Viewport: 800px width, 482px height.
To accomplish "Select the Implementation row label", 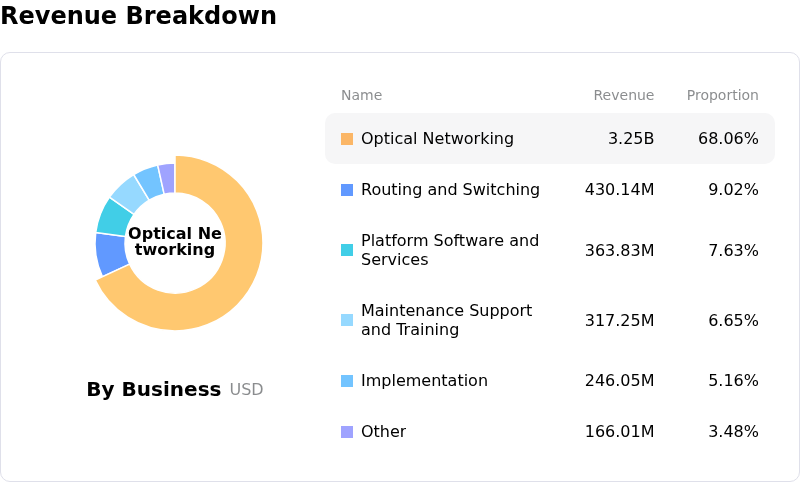I will [424, 381].
